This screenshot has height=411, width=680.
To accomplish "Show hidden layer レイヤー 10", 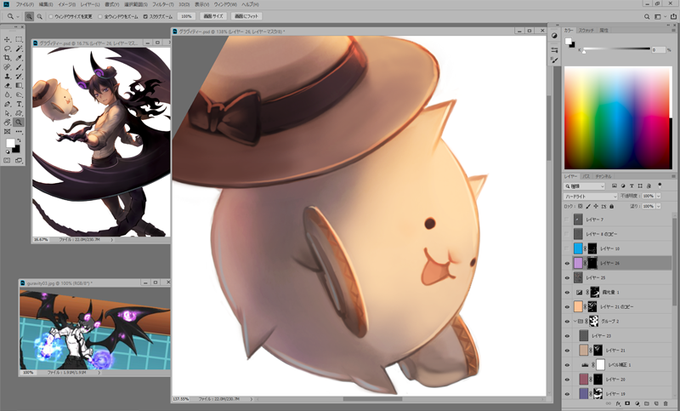I will (x=567, y=248).
